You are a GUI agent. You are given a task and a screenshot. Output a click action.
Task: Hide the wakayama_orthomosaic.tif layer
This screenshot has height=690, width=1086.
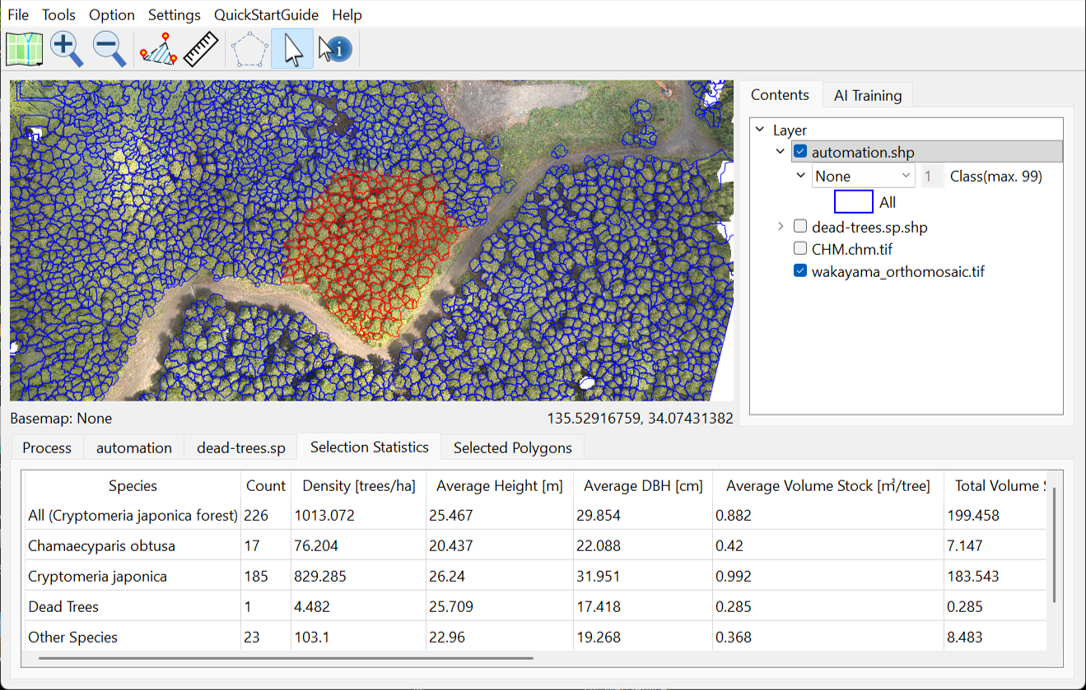800,271
